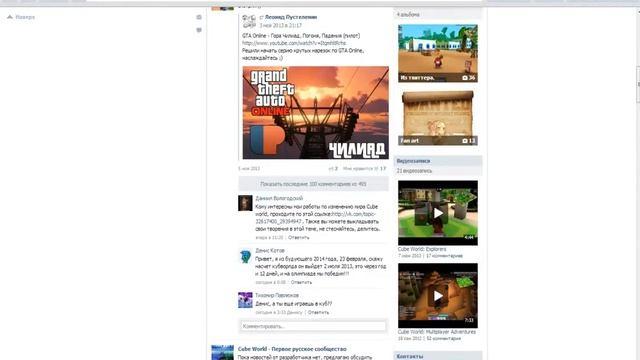The width and height of the screenshot is (640, 360).
Task: Open Тихомир Павлюков commenter avatar
Action: click(245, 300)
